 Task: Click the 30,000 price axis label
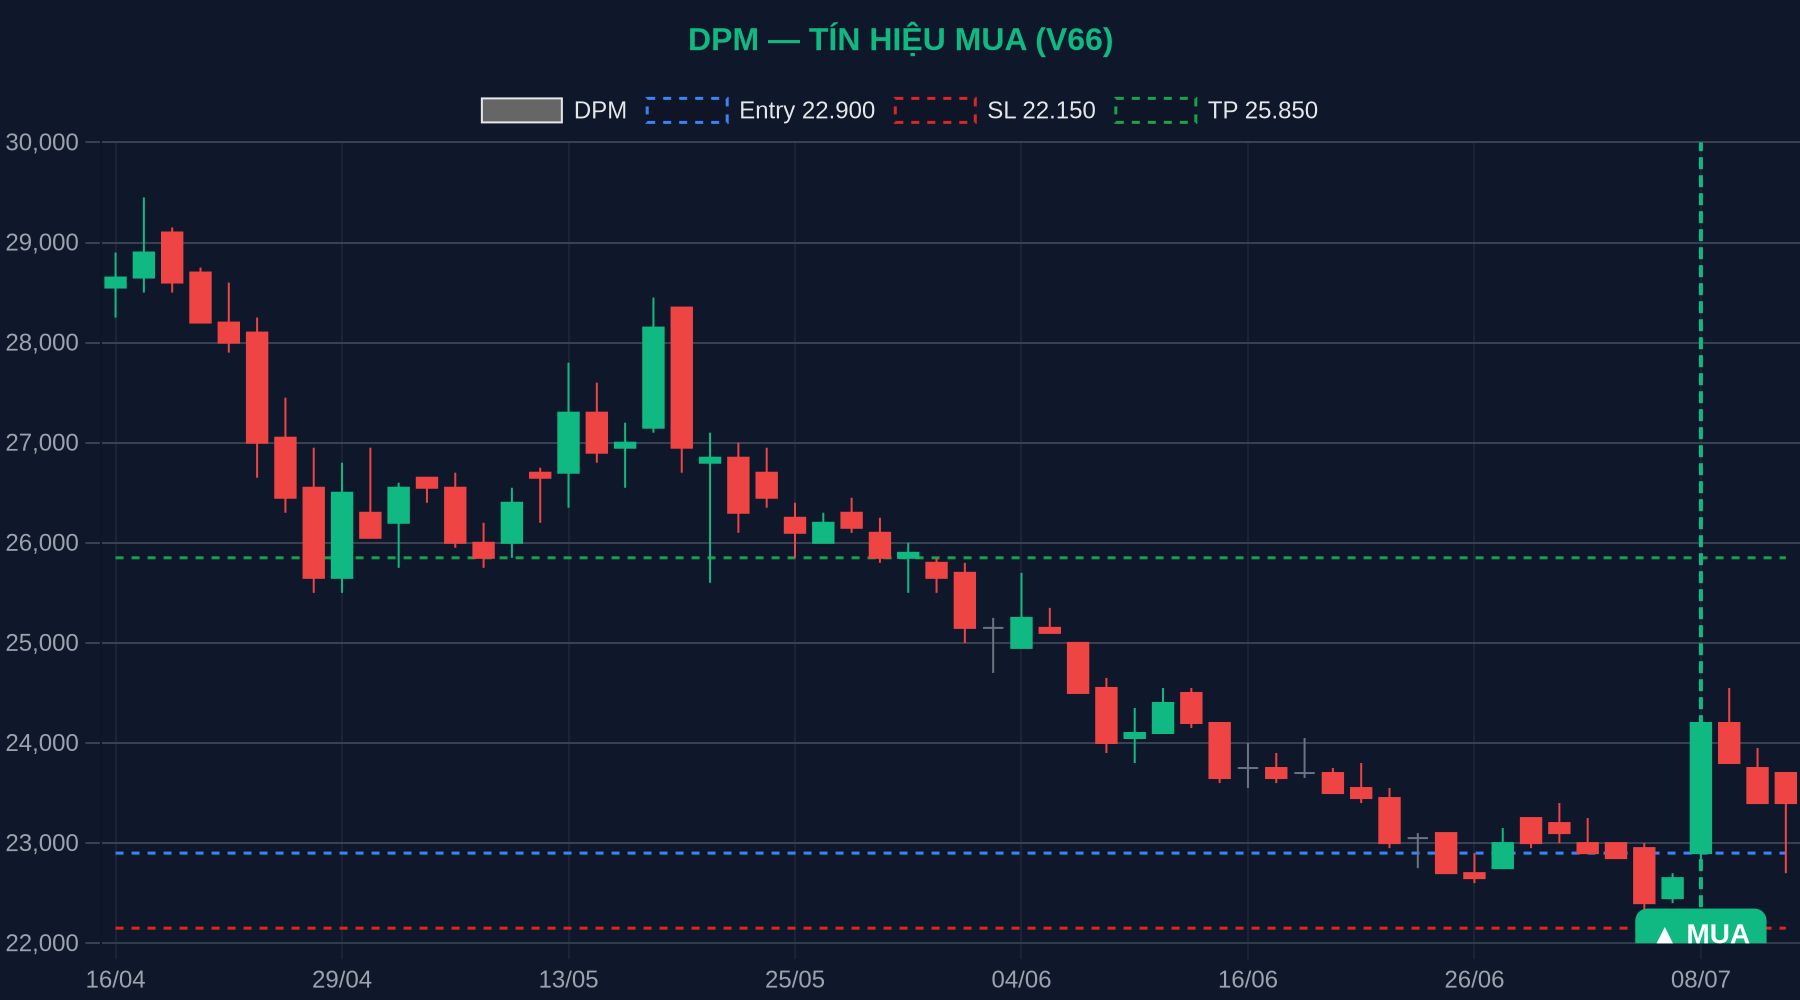(42, 142)
